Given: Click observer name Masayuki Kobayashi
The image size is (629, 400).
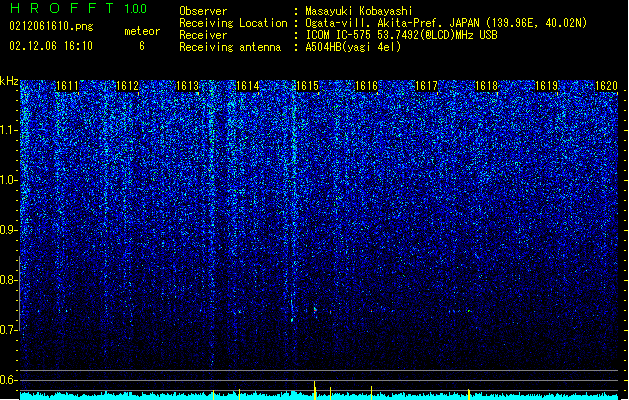Looking at the screenshot, I should coord(359,11).
